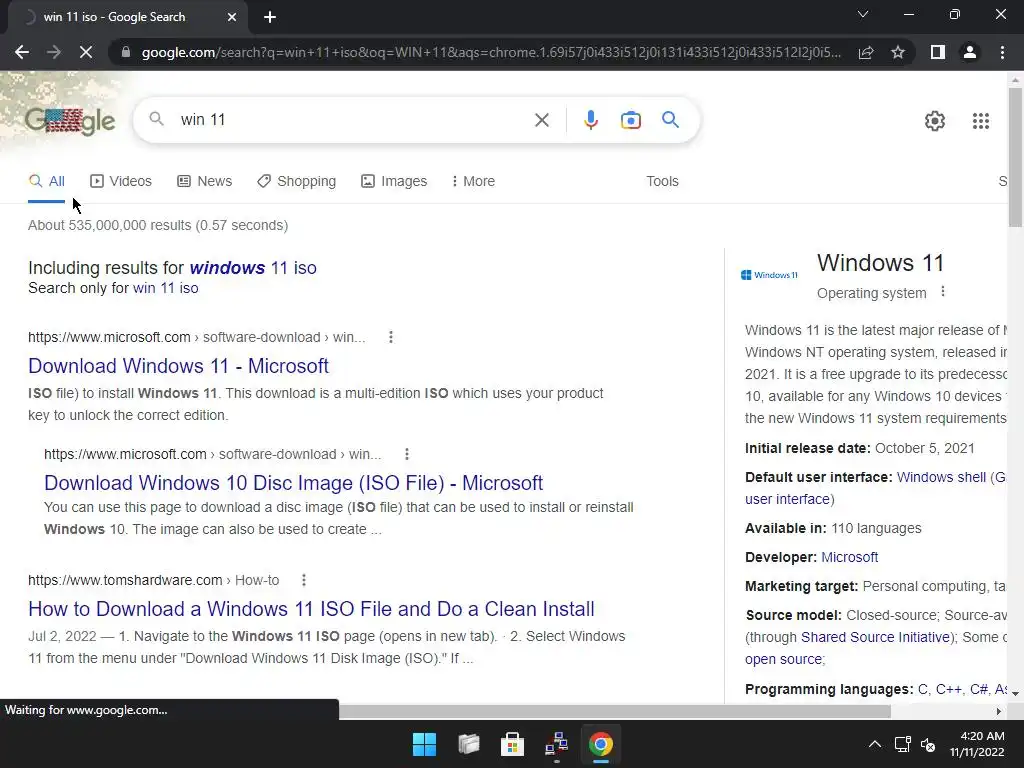
Task: Launch File Explorer from taskbar
Action: point(468,744)
